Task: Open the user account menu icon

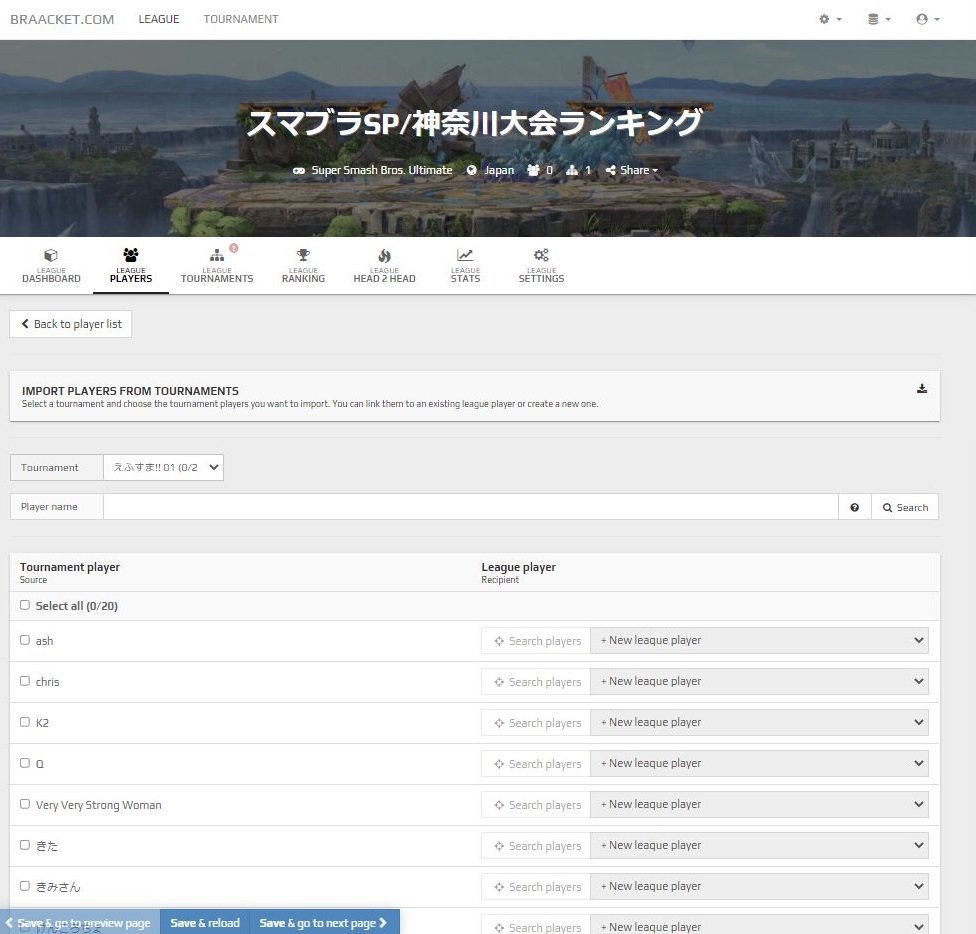Action: (x=927, y=19)
